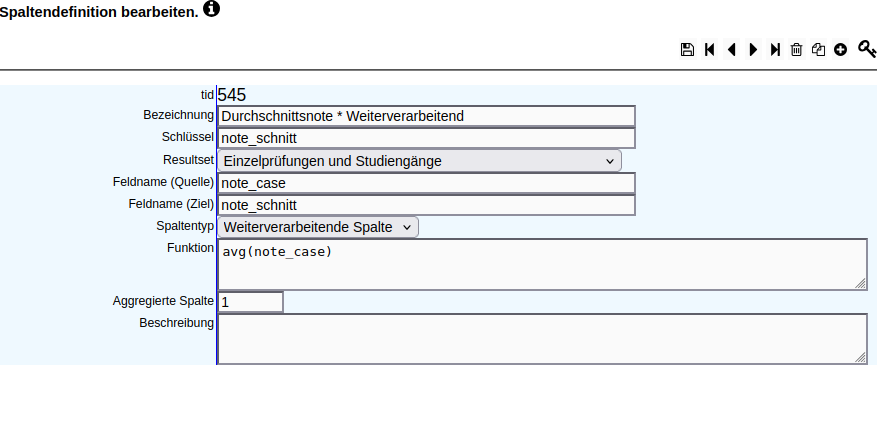Click the Aggregierte Spalte field
This screenshot has width=877, height=433.
pyautogui.click(x=251, y=302)
